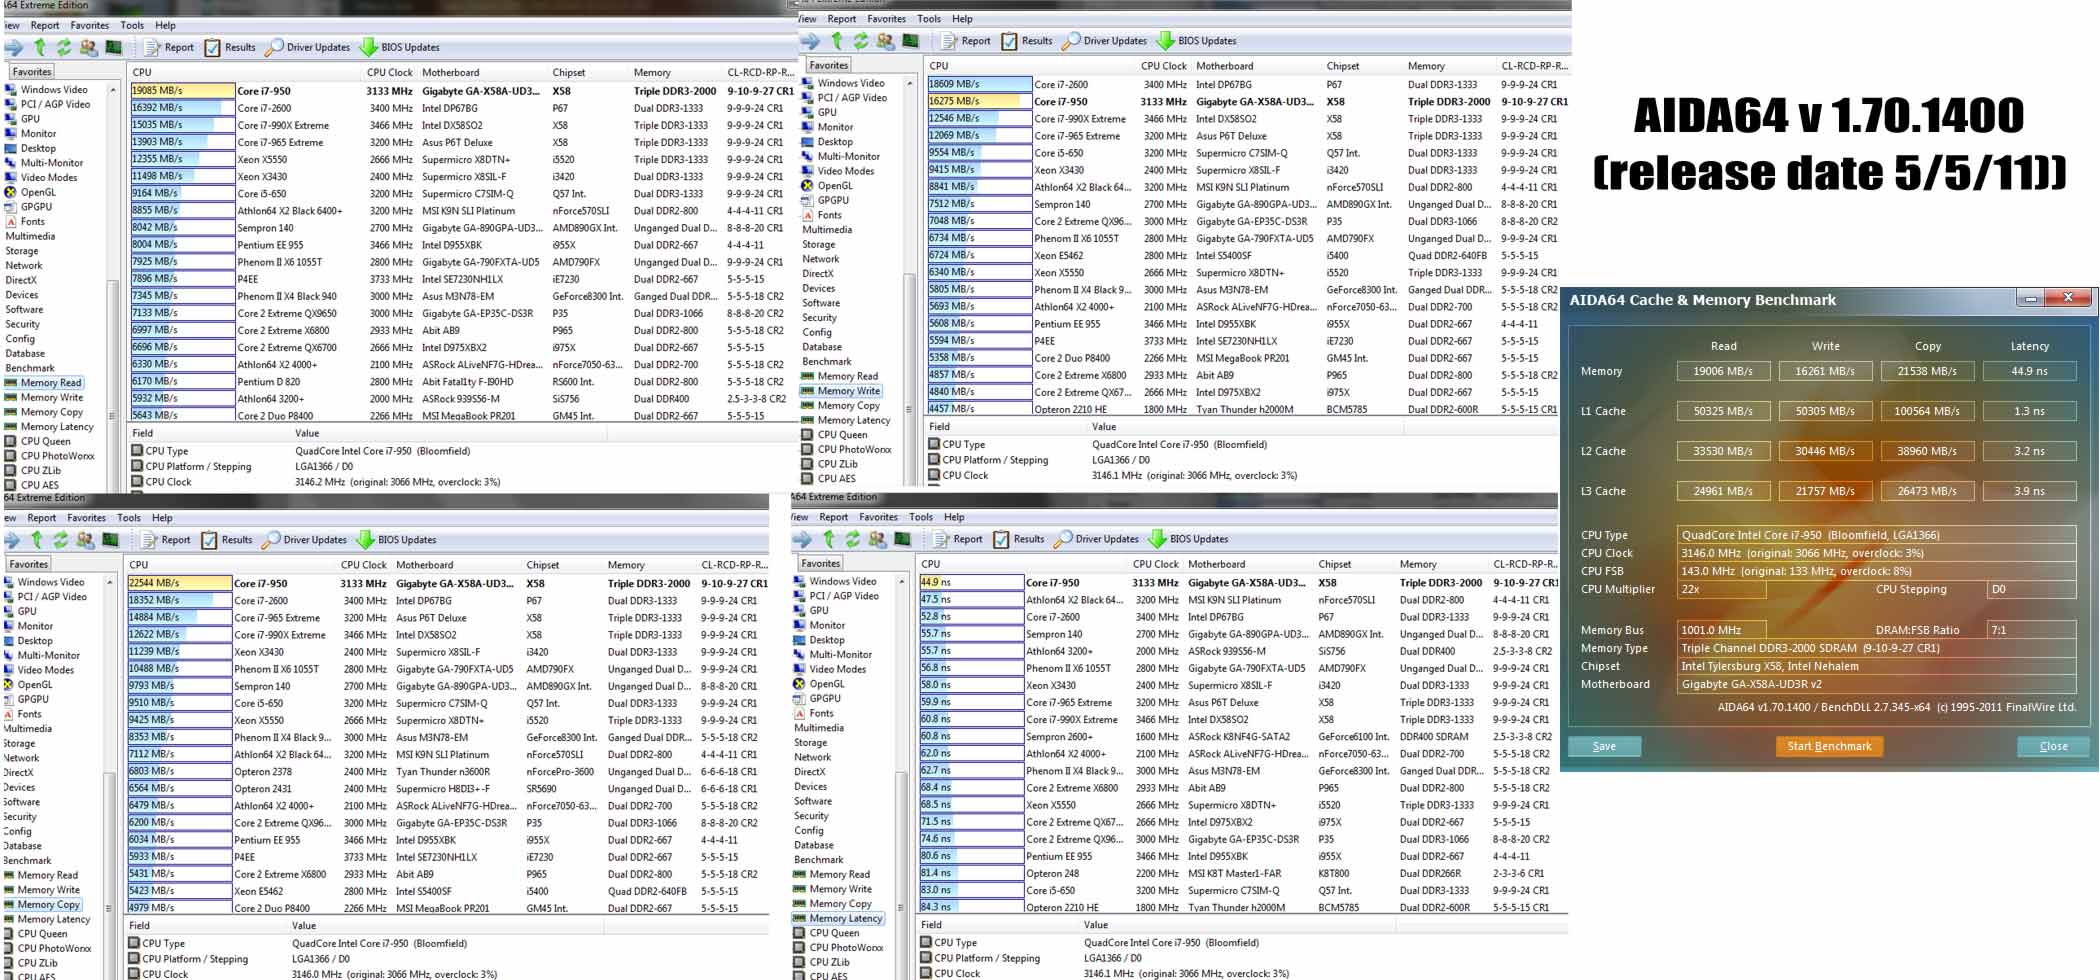Click Results toolbar icon in Memory Write window

[x=1009, y=41]
